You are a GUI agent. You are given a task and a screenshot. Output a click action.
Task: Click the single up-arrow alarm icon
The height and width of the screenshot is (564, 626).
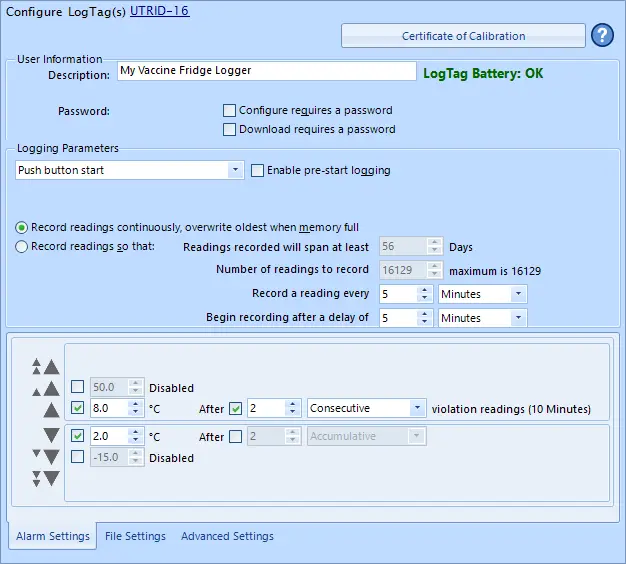[50, 409]
